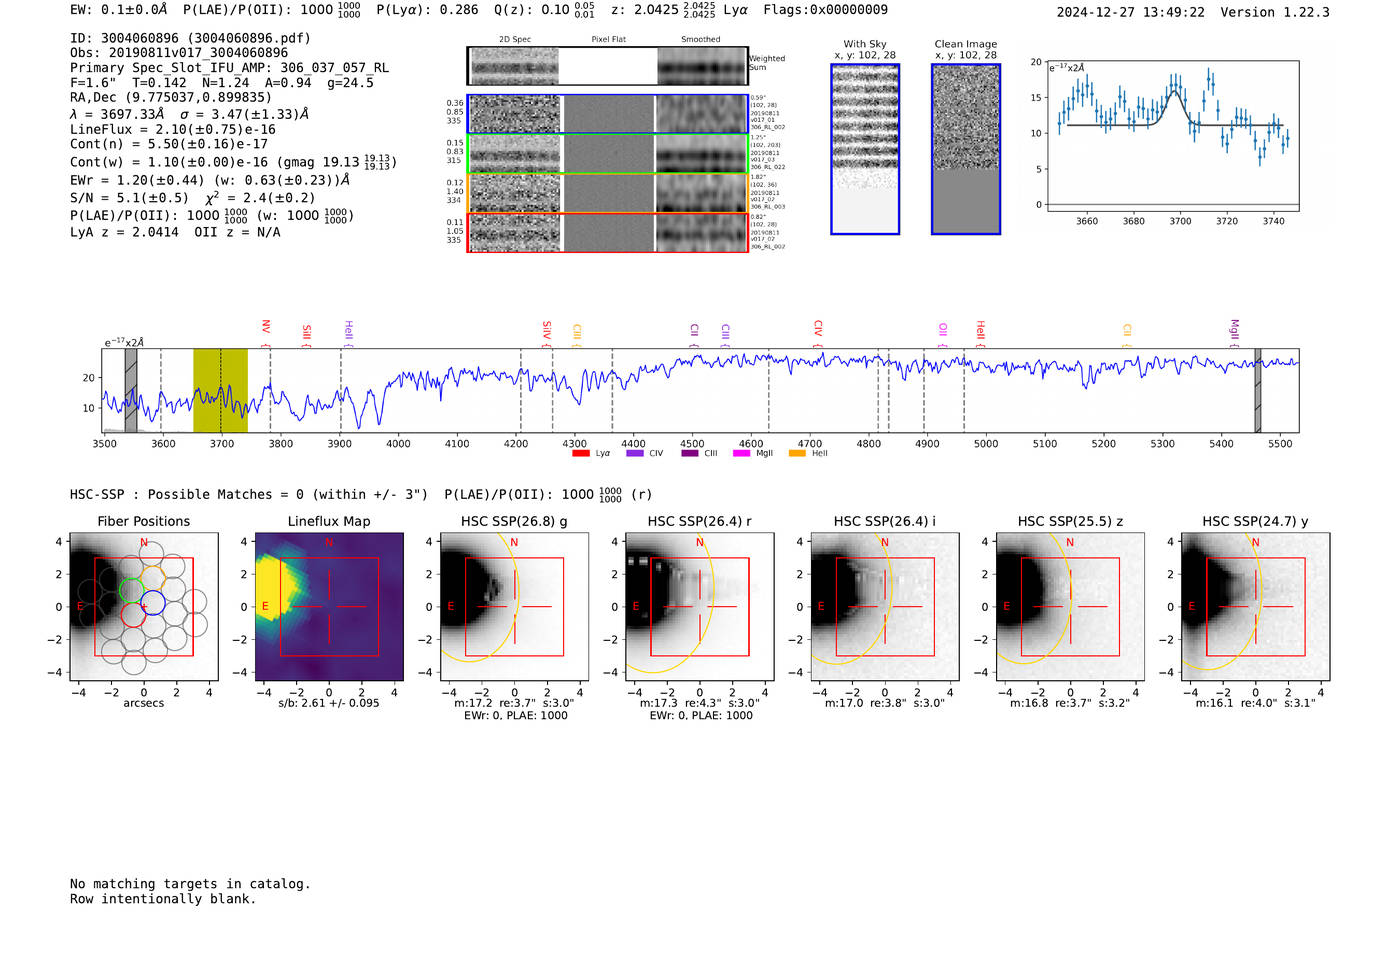Click the NV line label above spectrum

point(266,329)
